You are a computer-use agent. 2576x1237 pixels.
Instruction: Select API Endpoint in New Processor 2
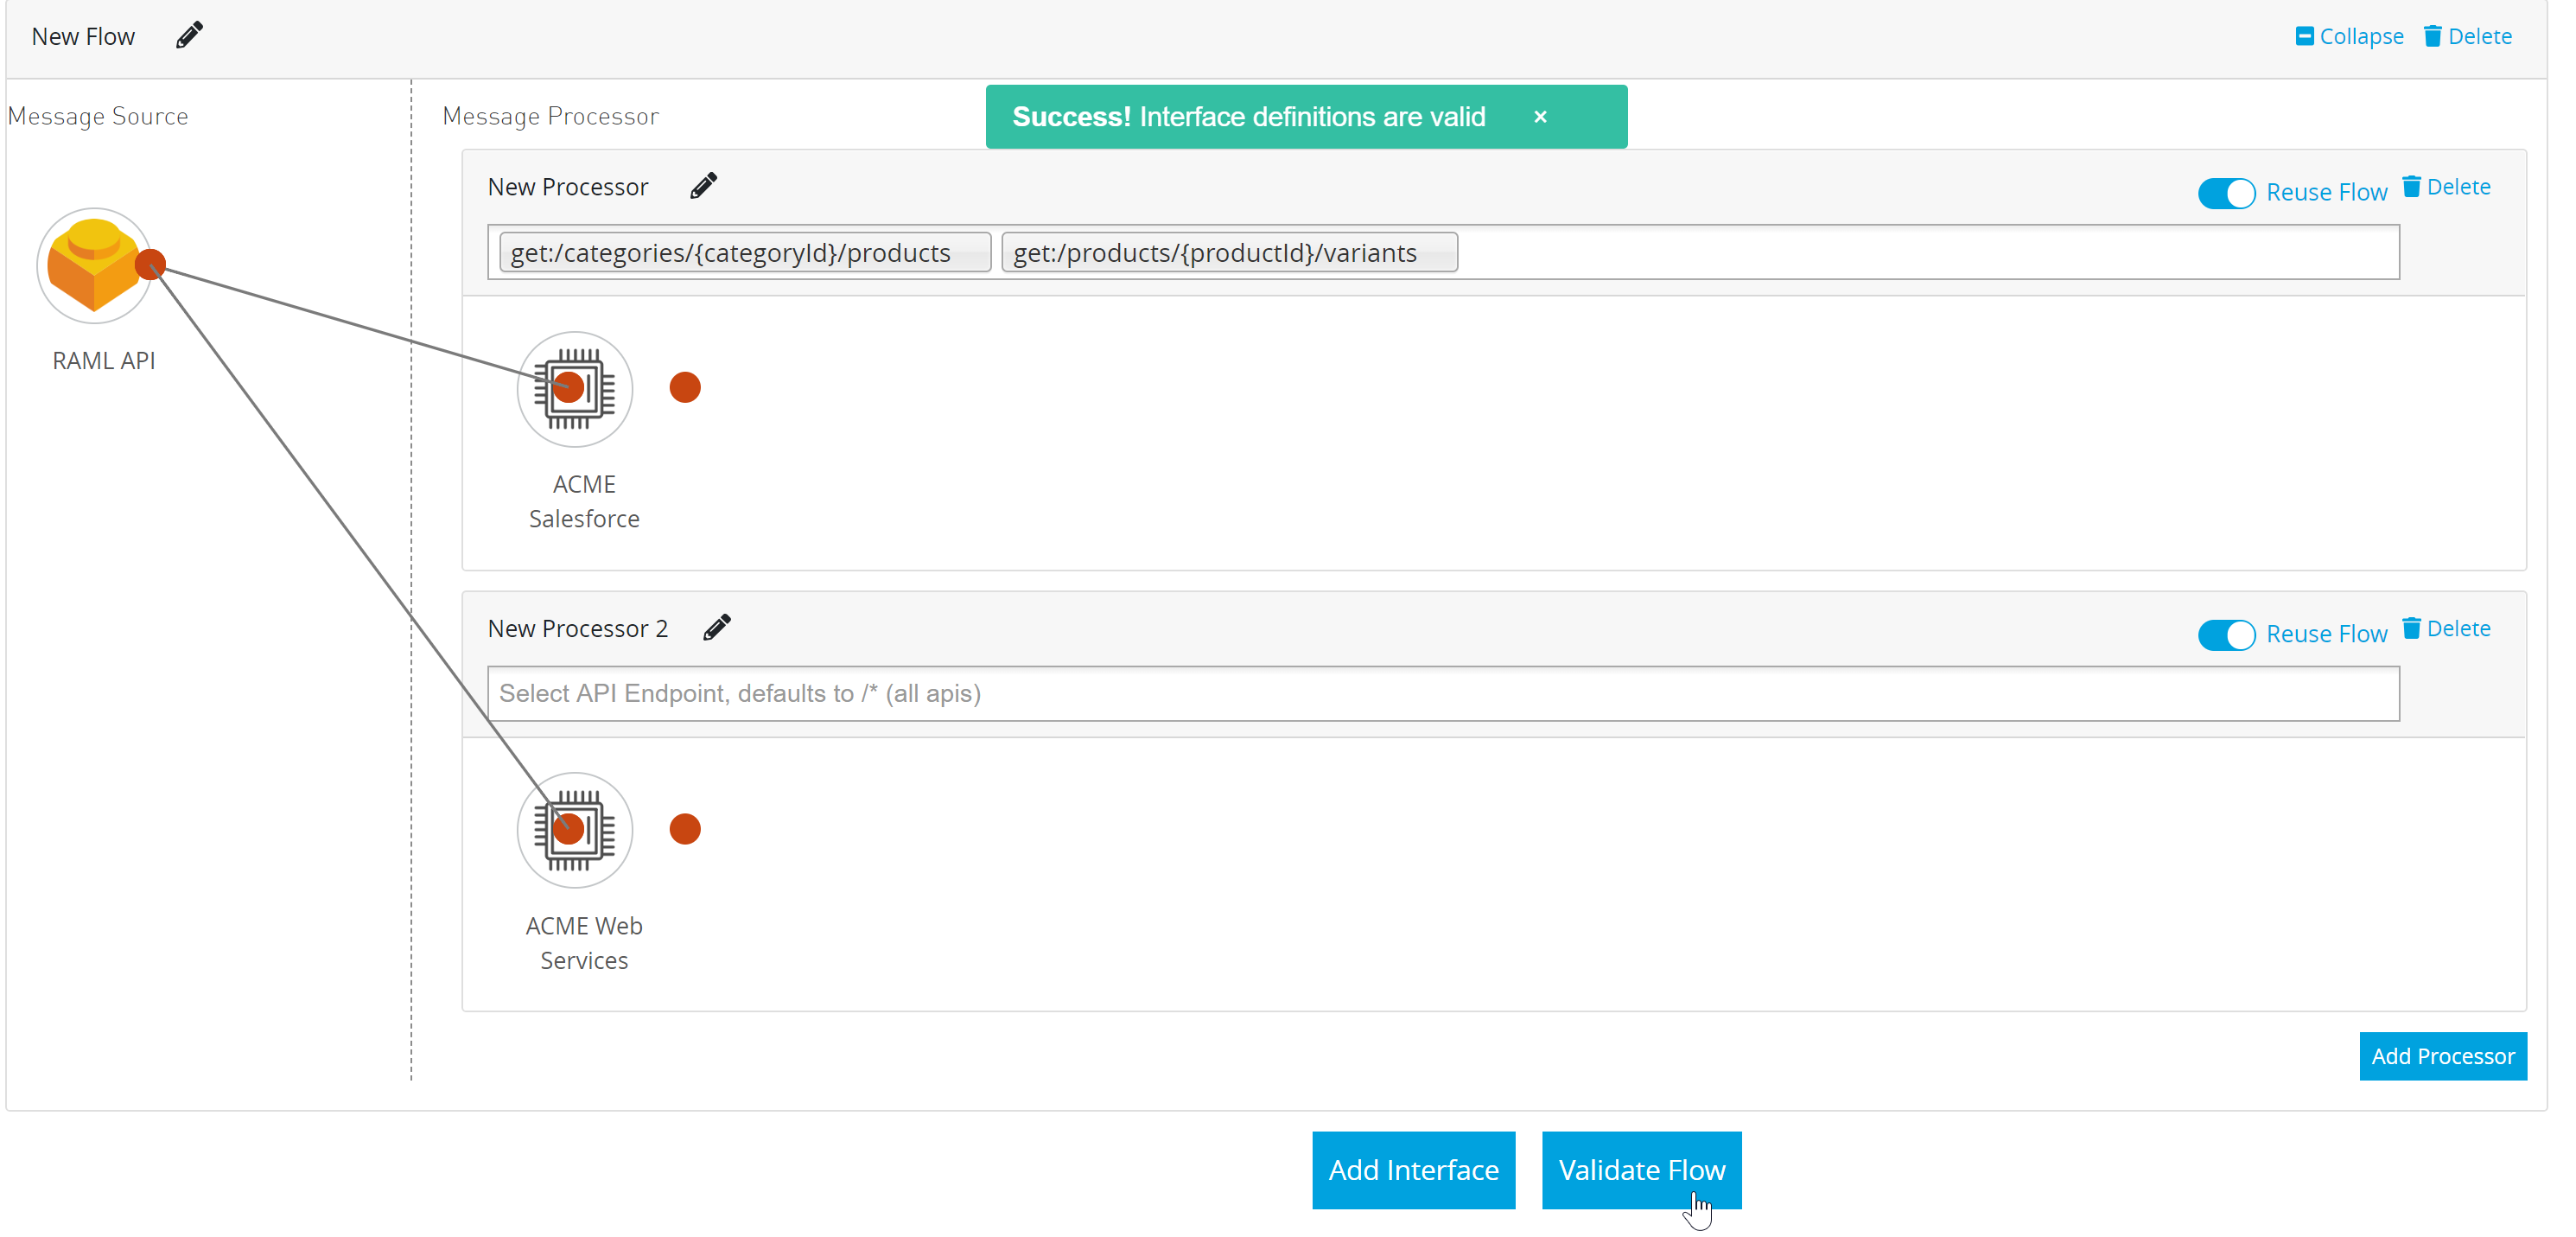coord(1441,692)
